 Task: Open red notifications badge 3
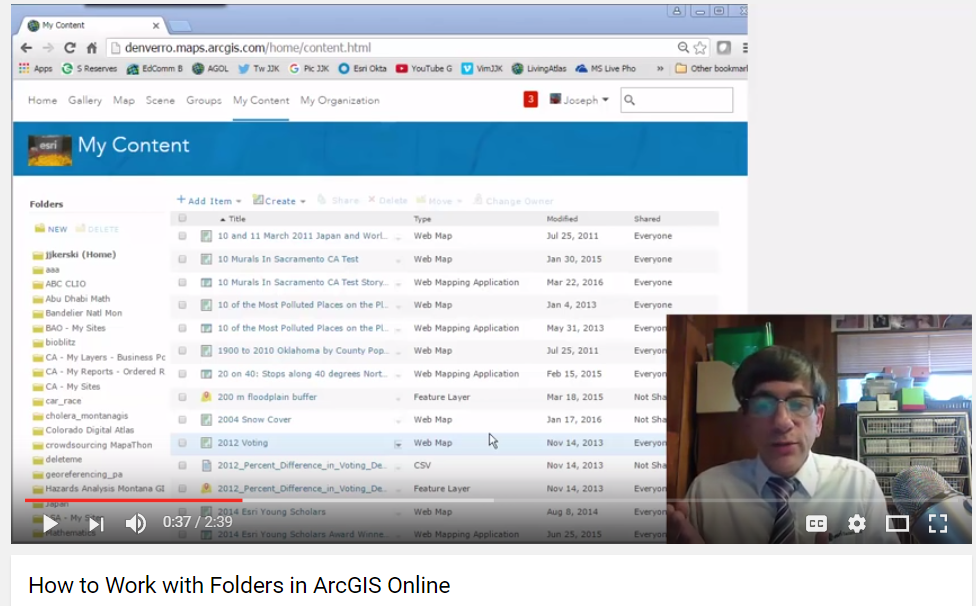pos(530,100)
